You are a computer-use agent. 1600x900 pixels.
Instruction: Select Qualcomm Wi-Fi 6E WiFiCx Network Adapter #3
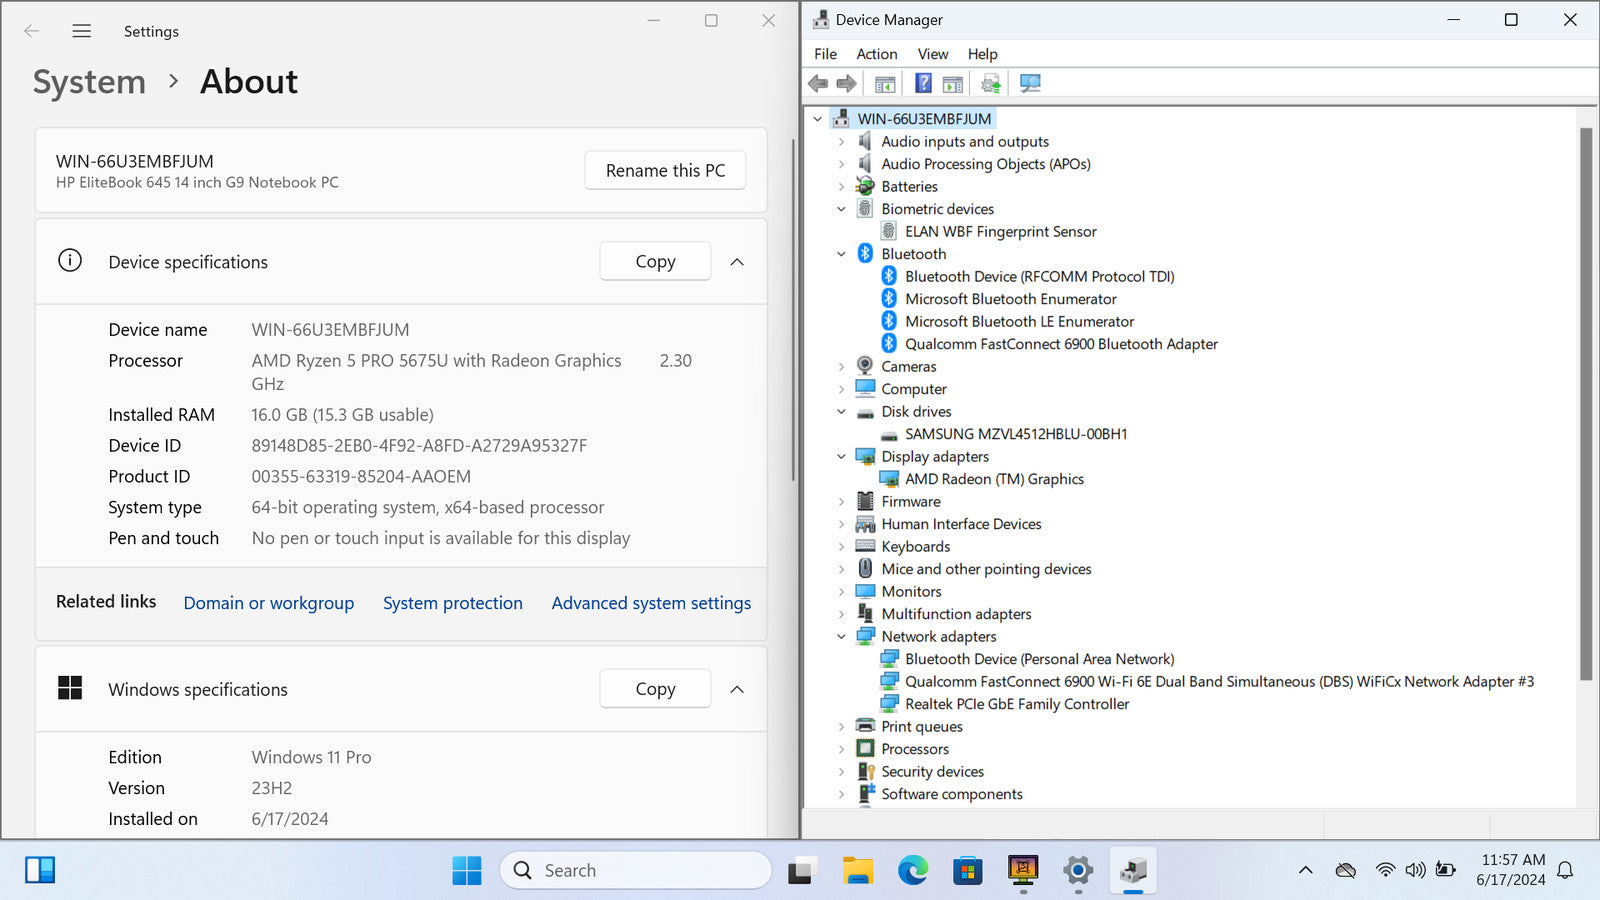[x=1219, y=682]
